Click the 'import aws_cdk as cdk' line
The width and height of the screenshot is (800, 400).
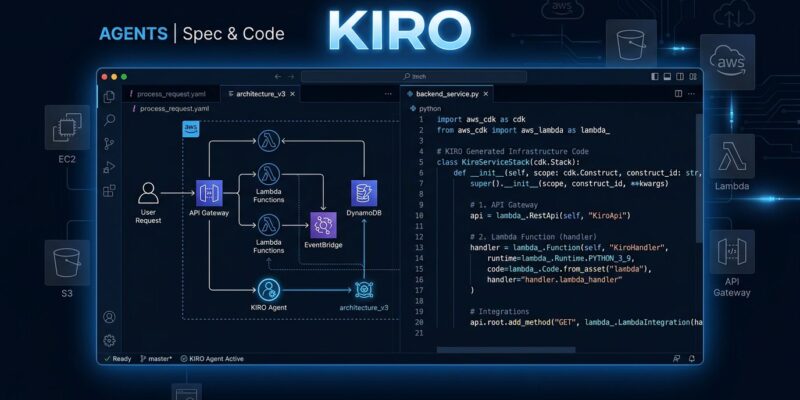(x=481, y=119)
